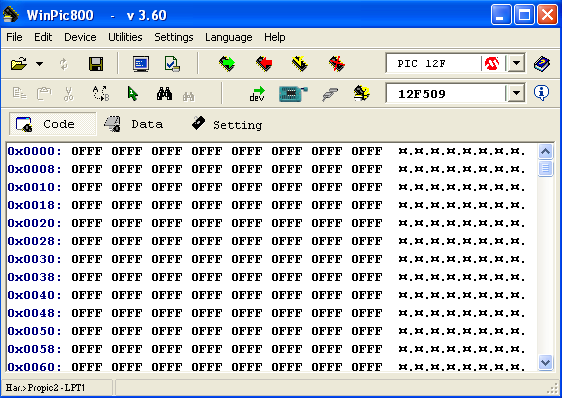Switch to the Data tab
562x398 pixels.
point(134,124)
